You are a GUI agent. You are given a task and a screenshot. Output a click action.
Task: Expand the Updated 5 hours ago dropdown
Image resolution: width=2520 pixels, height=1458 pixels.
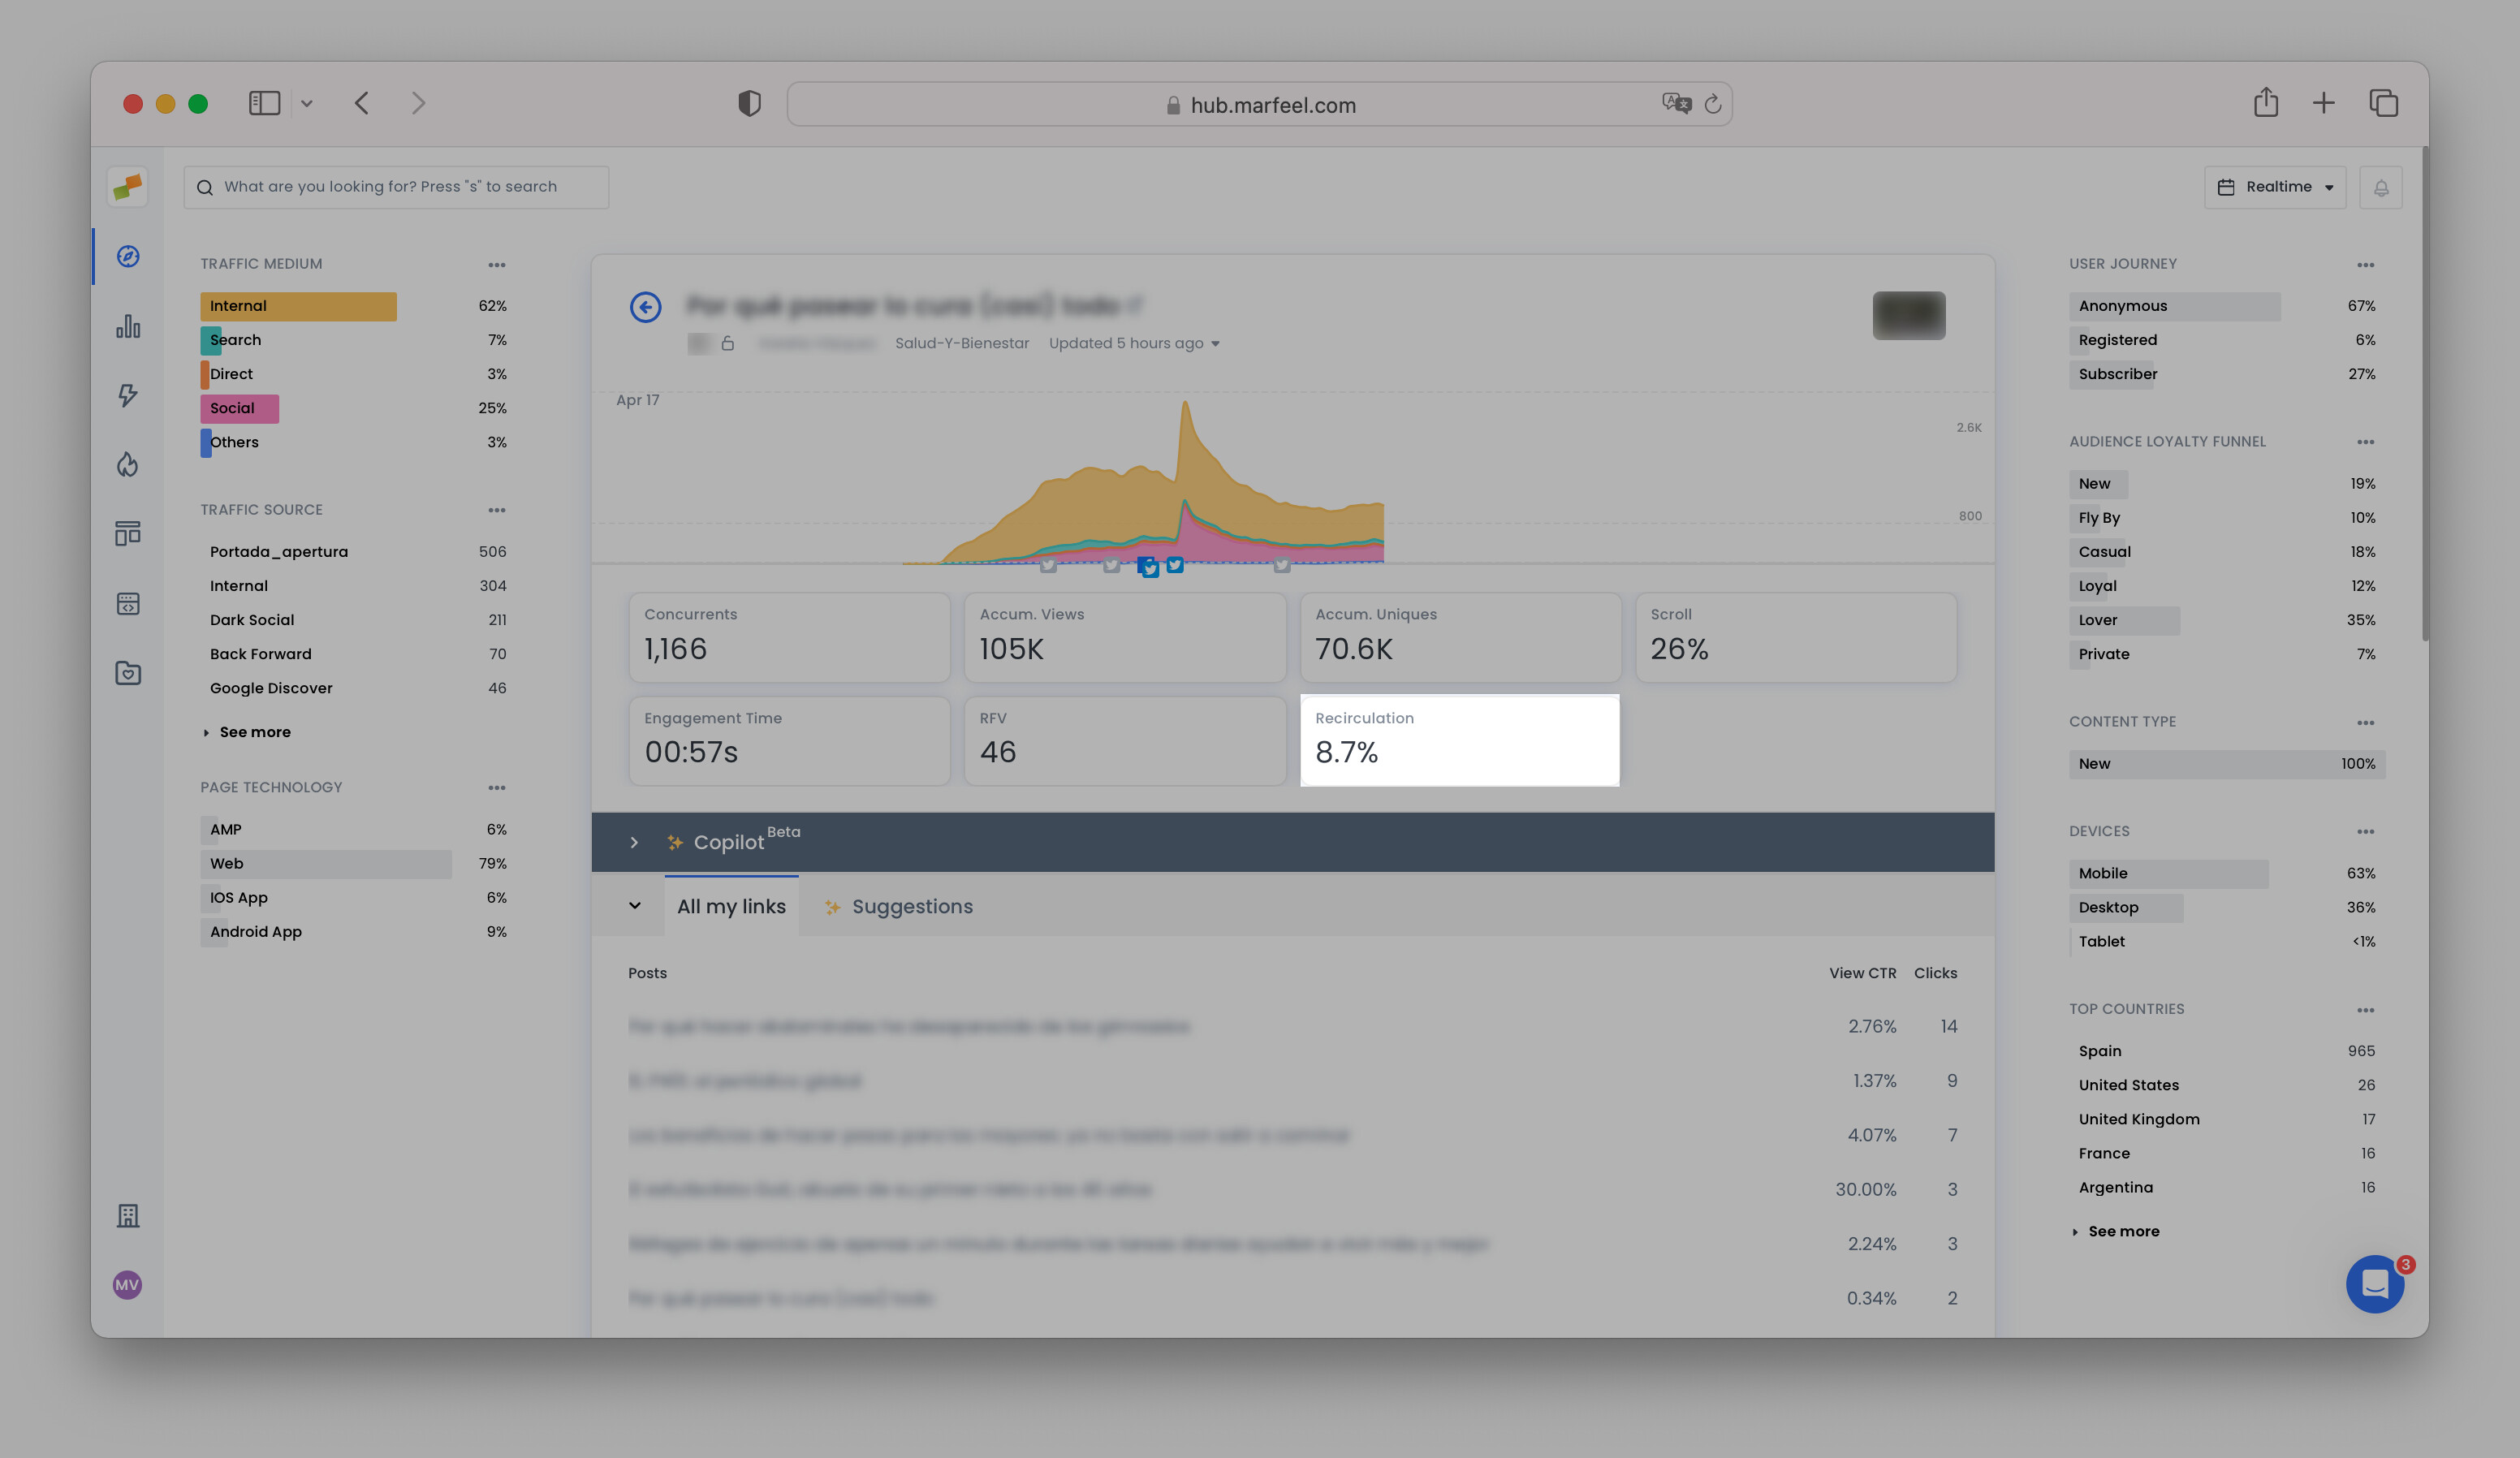pos(1135,343)
